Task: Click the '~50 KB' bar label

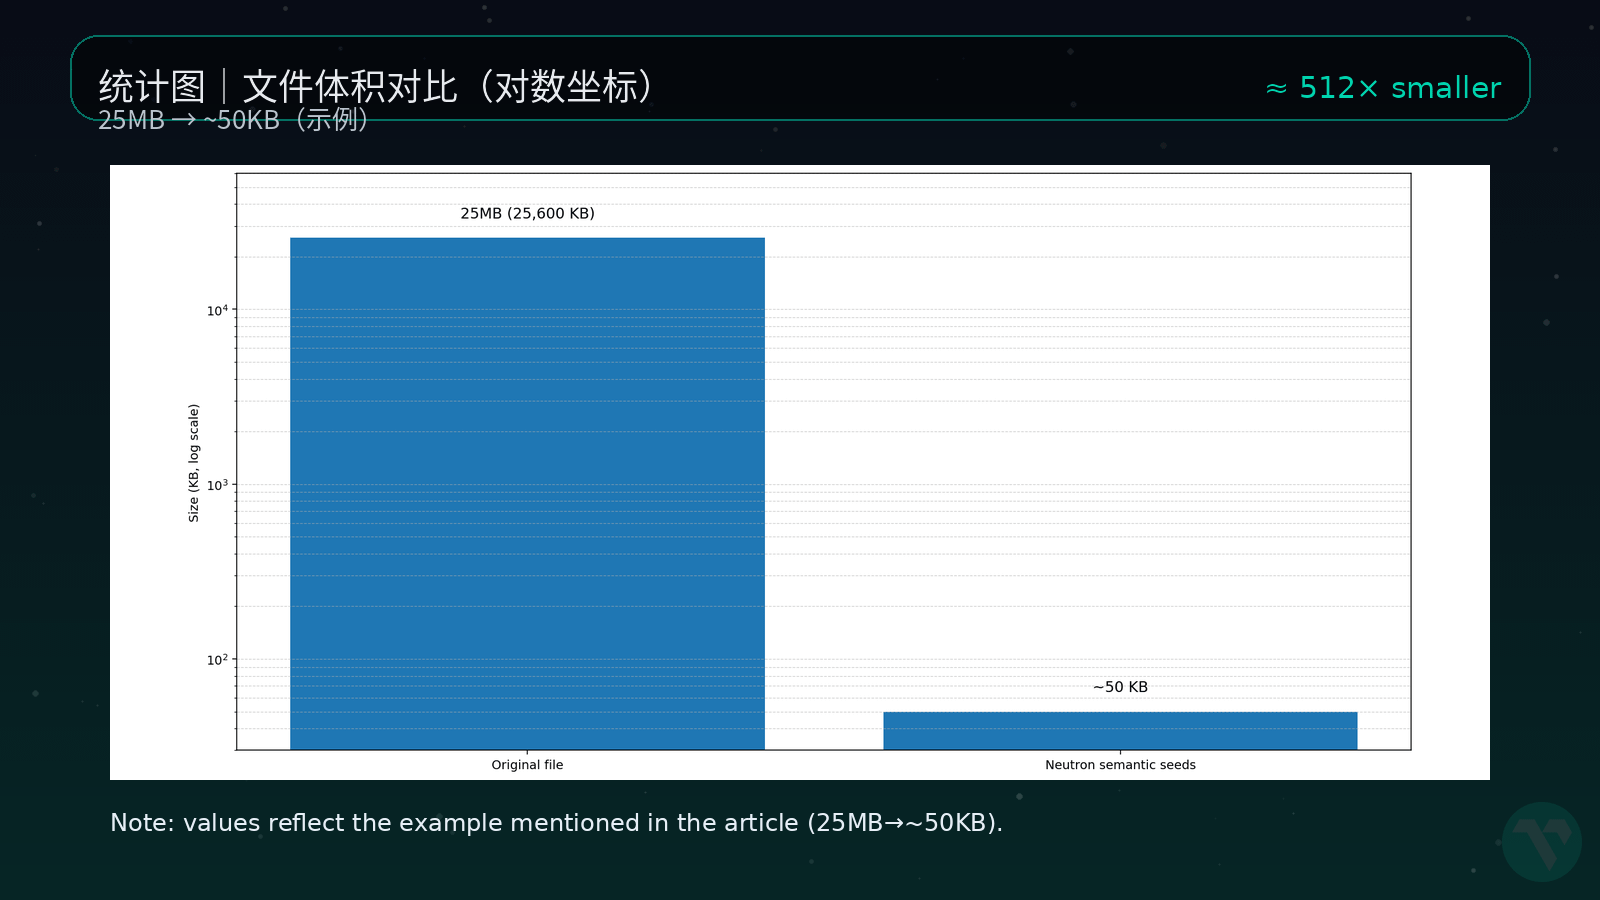Action: pos(1120,687)
